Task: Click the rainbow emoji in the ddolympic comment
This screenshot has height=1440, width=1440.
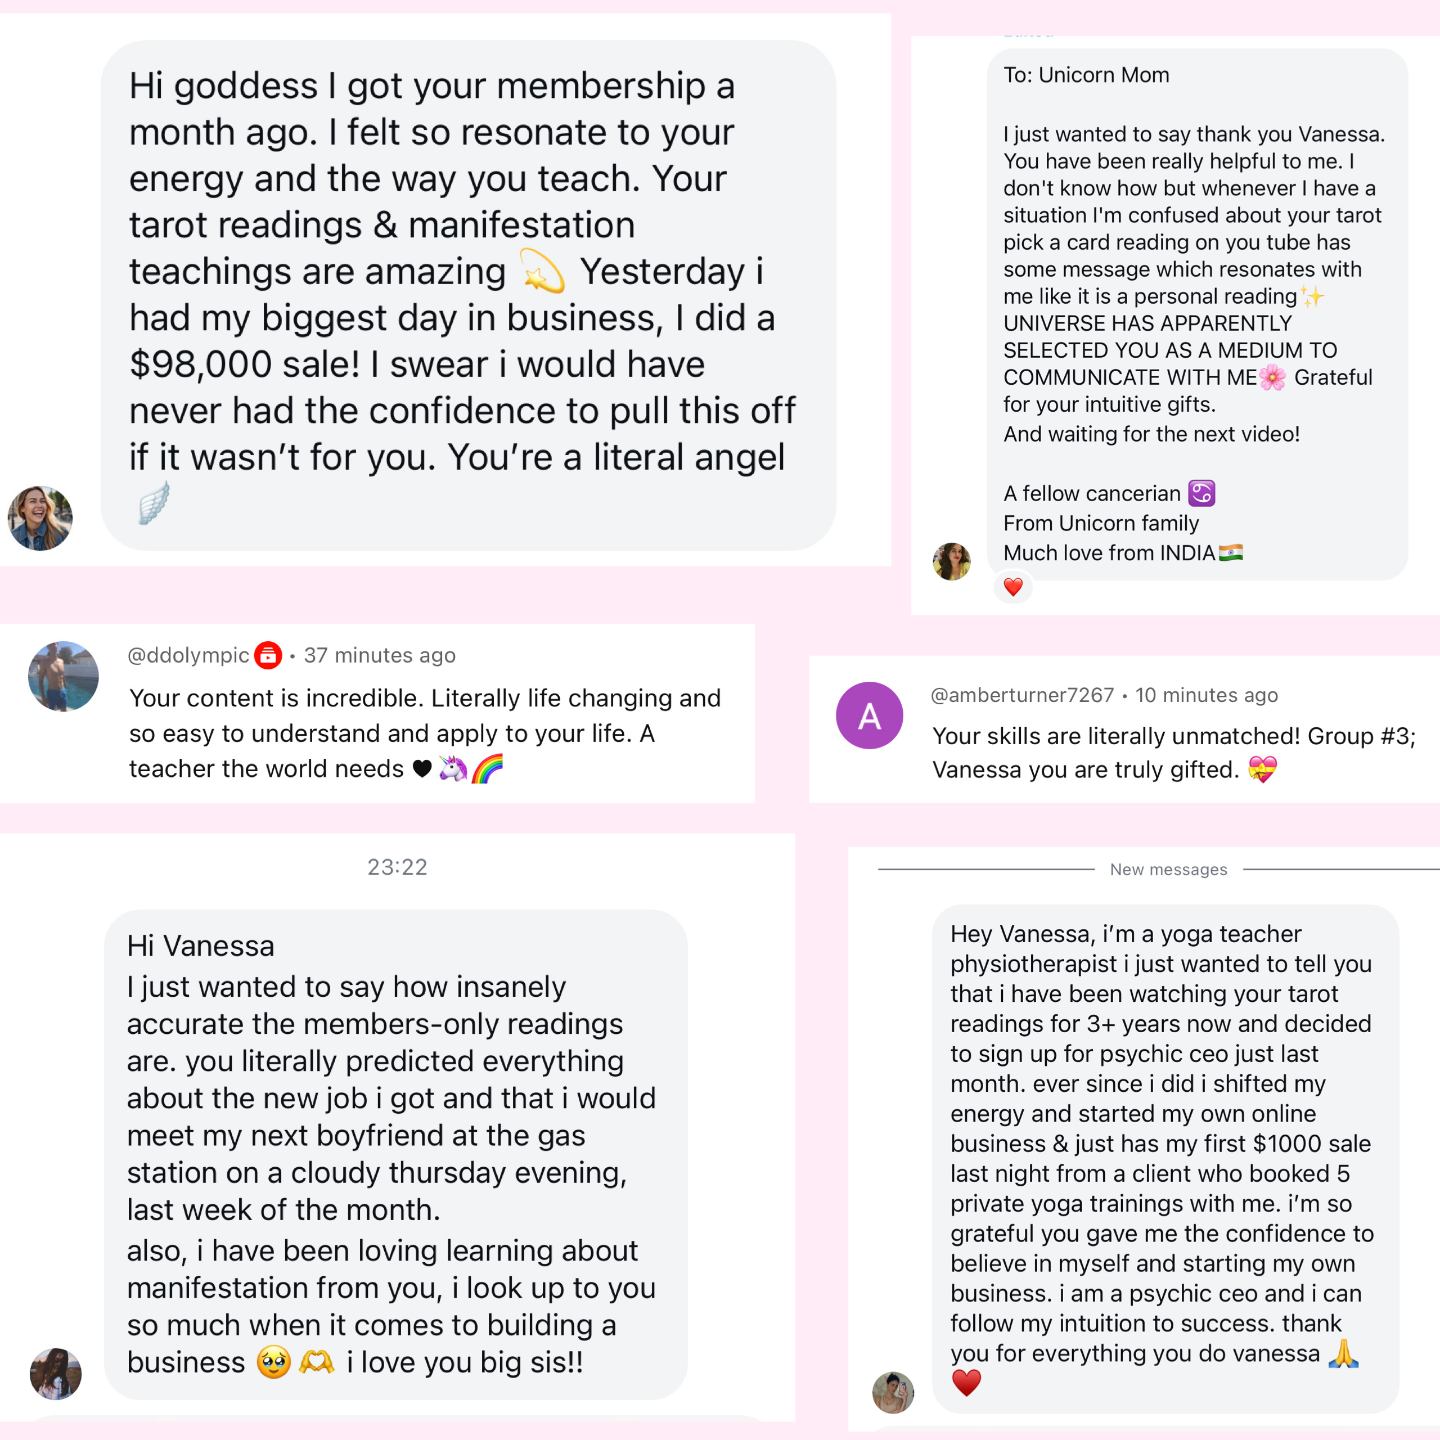Action: coord(487,768)
